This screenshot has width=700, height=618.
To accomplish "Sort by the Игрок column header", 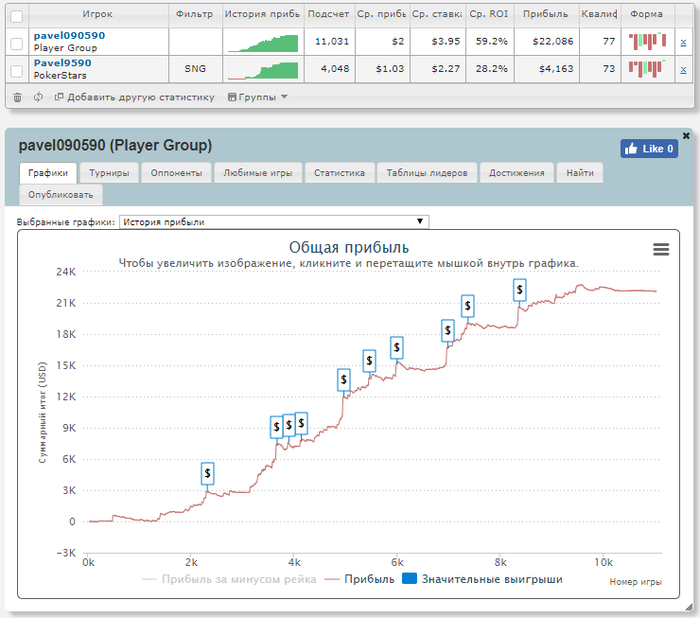I will (x=97, y=14).
